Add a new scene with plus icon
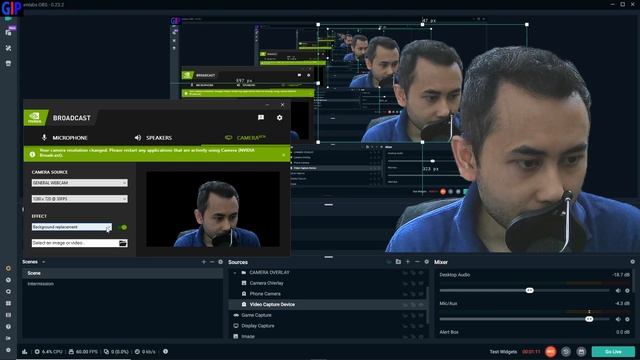The image size is (640, 360). click(204, 262)
